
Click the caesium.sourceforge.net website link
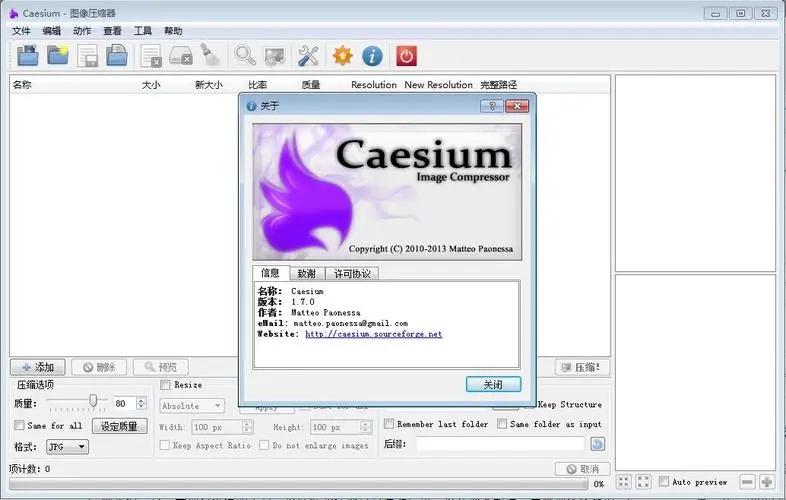pyautogui.click(x=373, y=334)
